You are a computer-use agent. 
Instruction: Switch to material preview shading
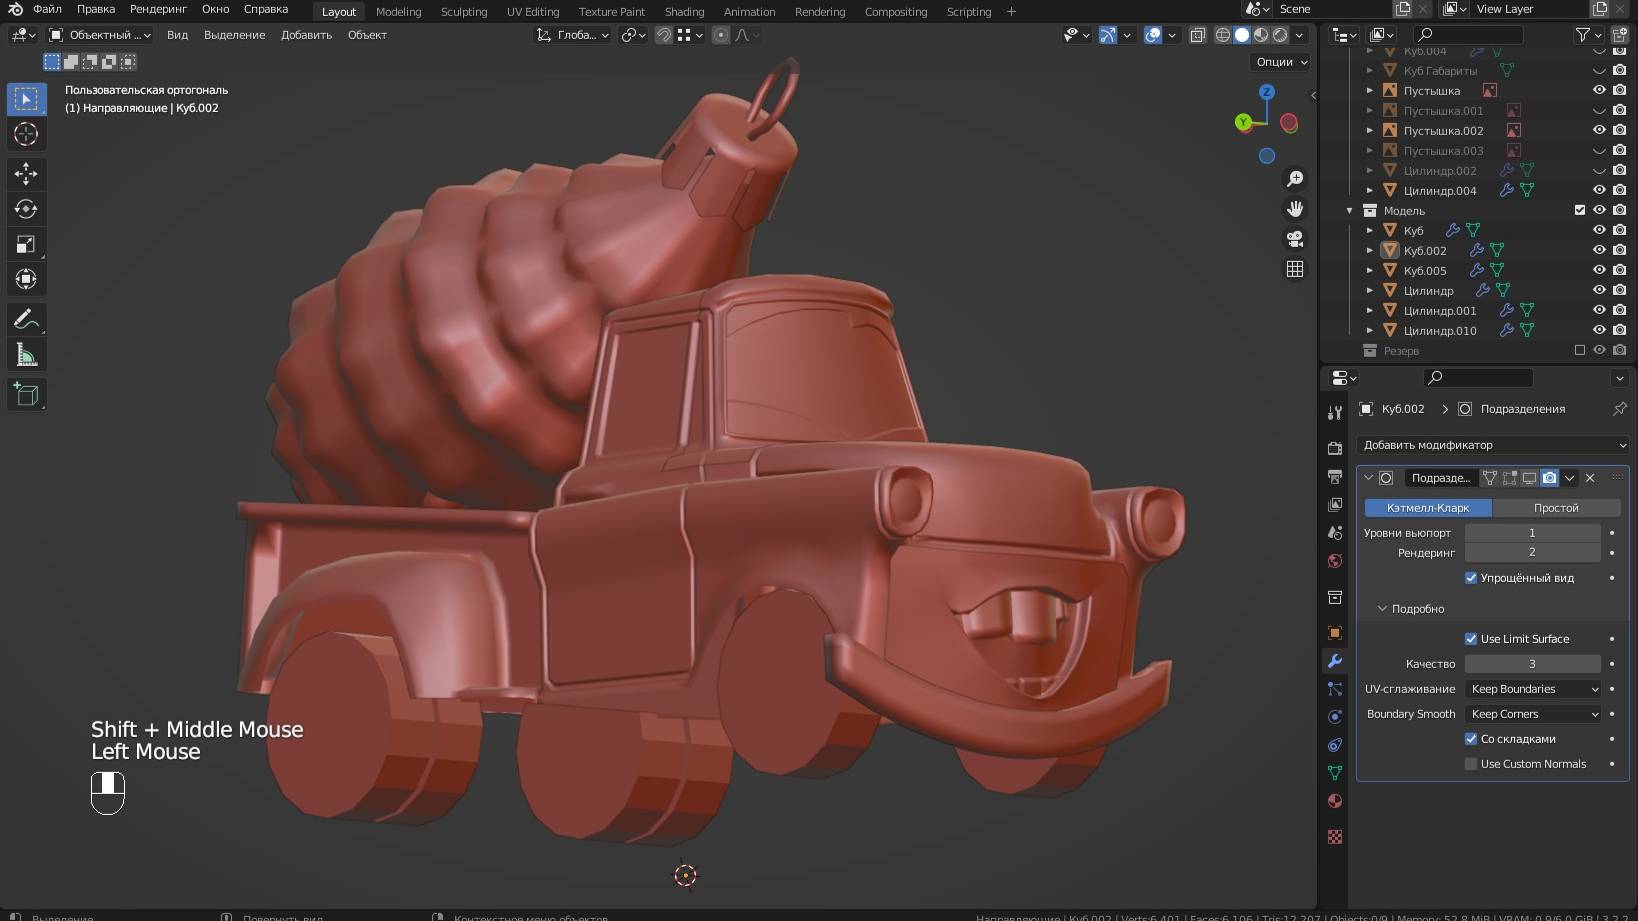[x=1261, y=35]
